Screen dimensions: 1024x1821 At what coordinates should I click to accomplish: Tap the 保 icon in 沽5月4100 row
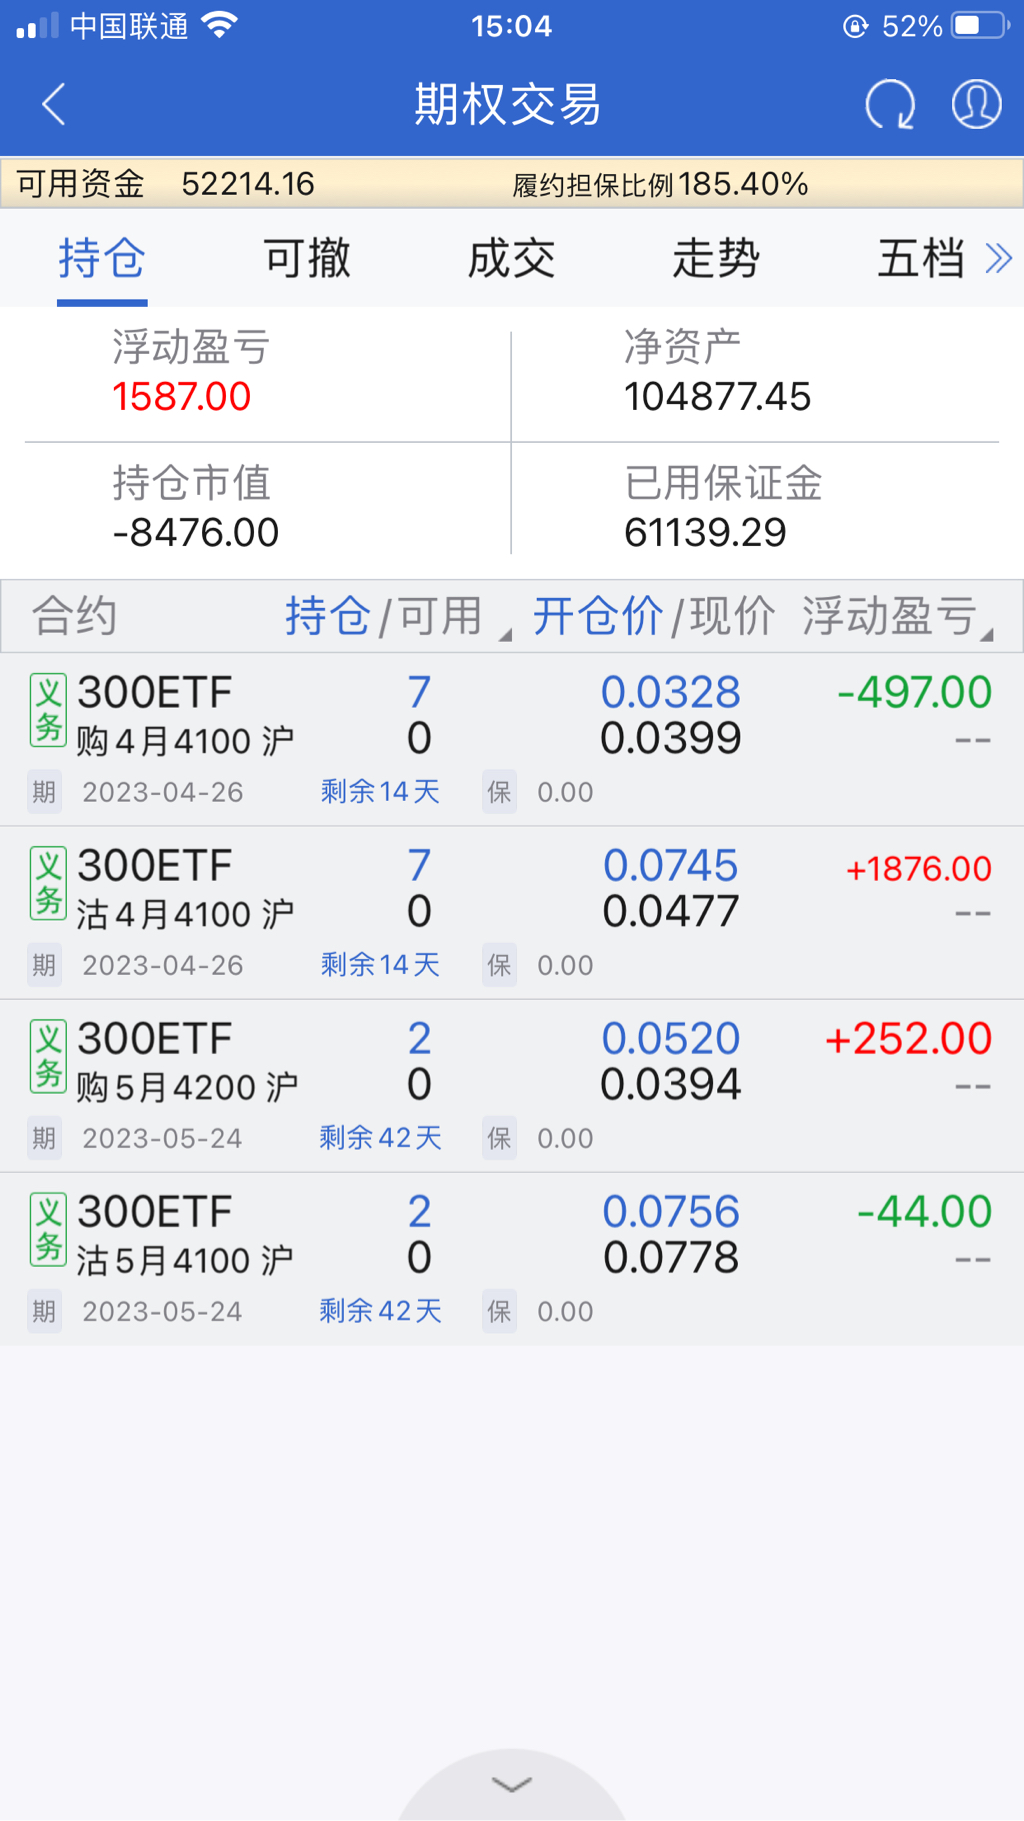click(x=499, y=1311)
